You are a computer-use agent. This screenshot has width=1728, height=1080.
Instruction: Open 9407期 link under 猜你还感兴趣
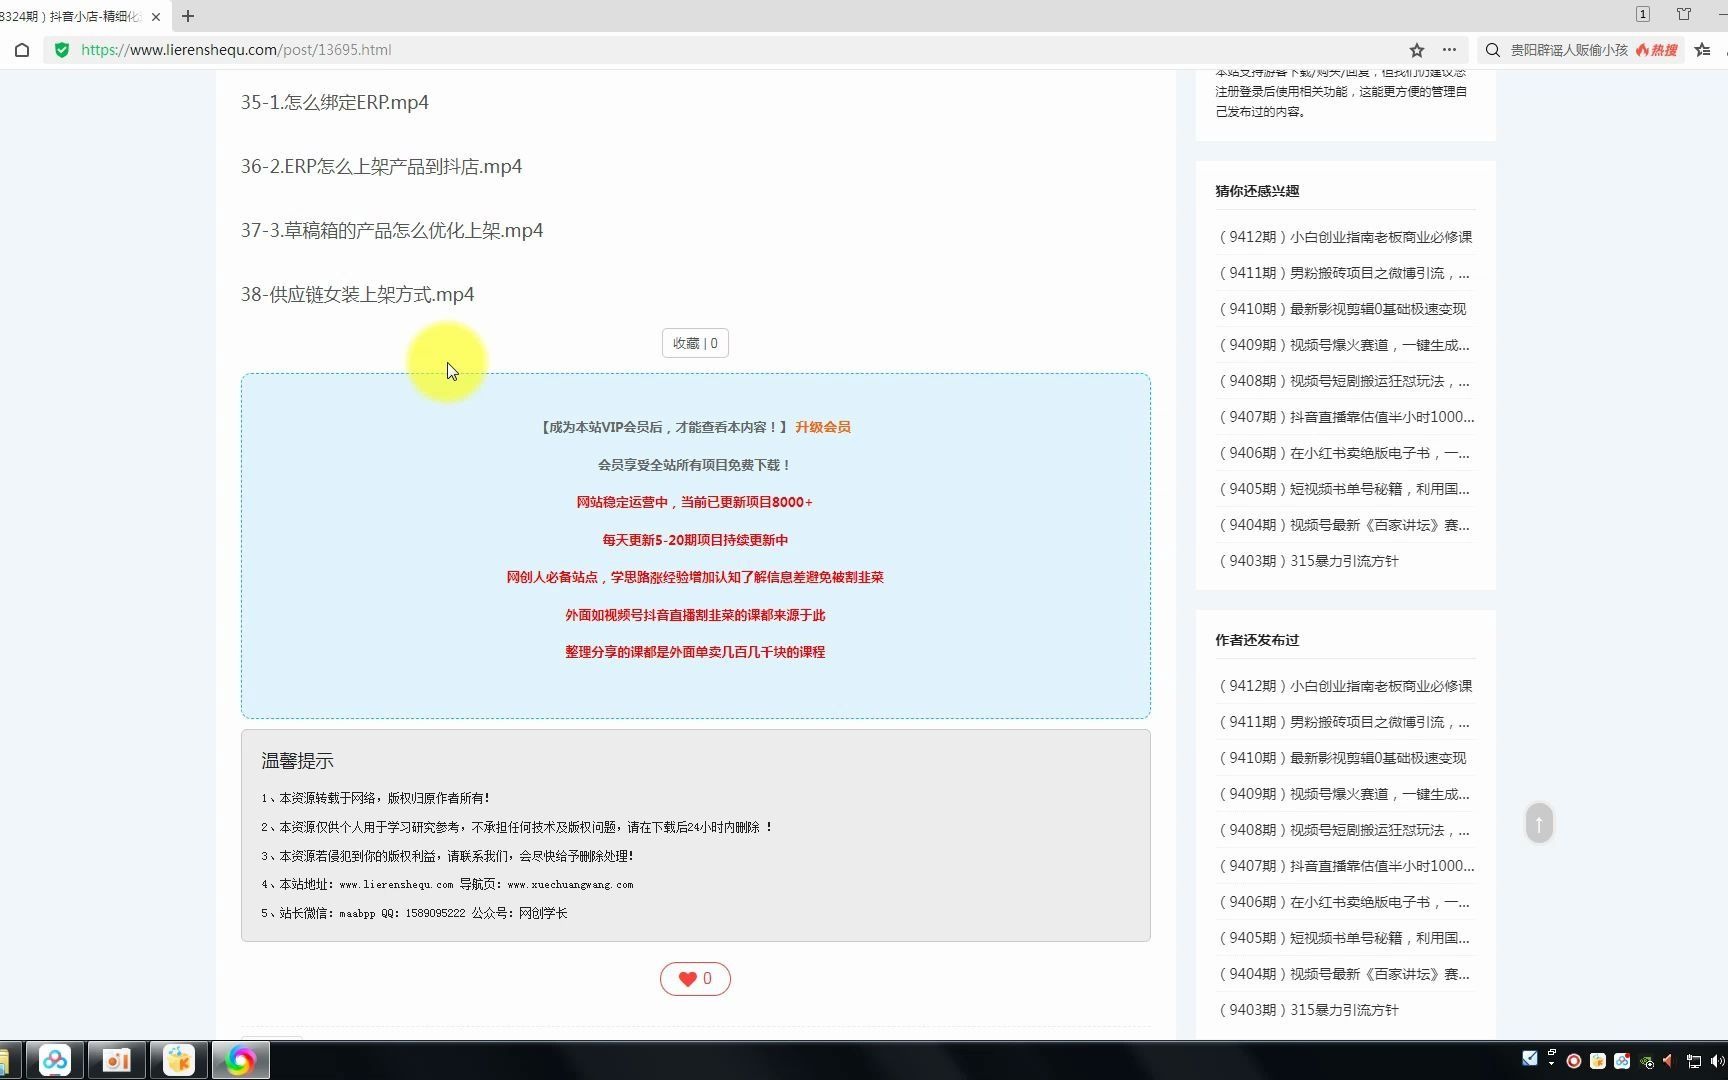1345,417
